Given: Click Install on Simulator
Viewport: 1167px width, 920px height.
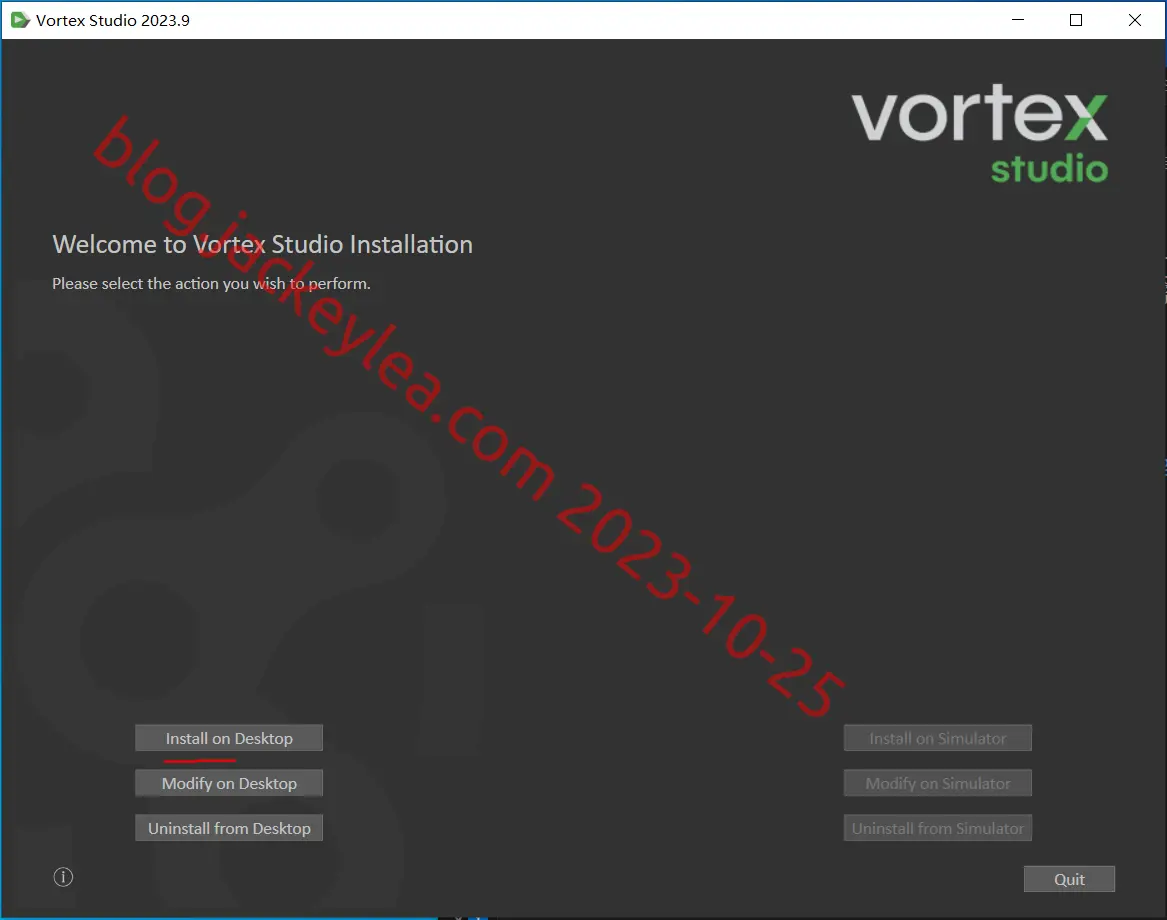Looking at the screenshot, I should coord(937,737).
